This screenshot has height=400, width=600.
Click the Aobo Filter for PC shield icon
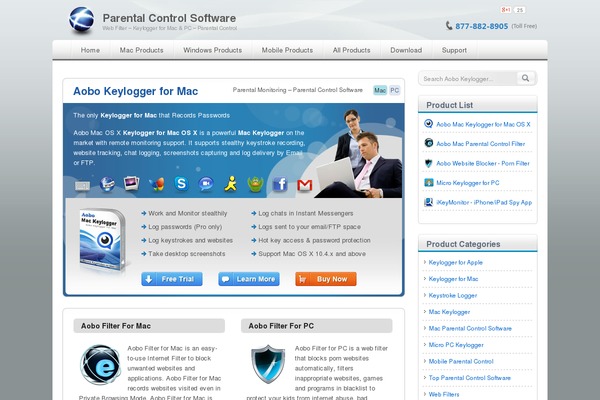[x=268, y=364]
